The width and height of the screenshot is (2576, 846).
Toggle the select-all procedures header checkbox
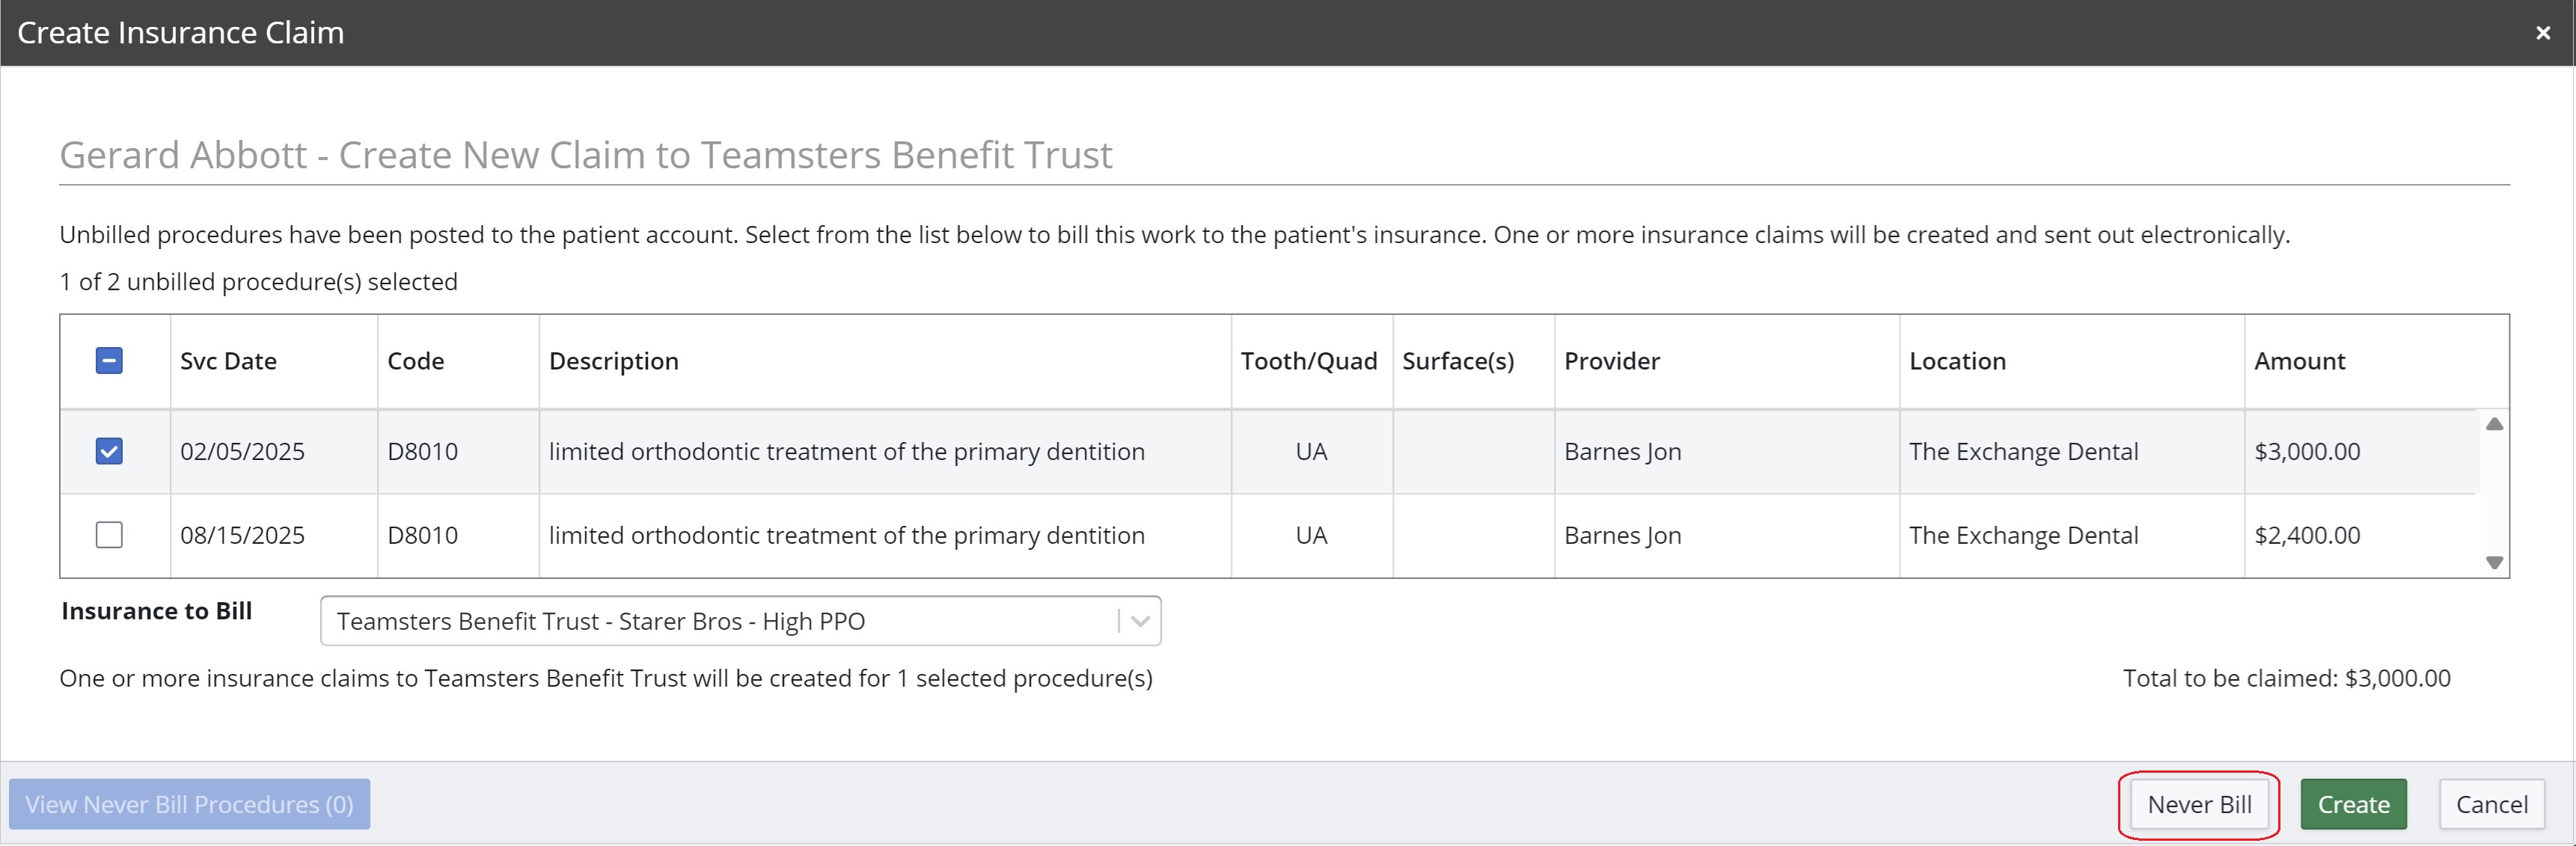click(x=109, y=361)
